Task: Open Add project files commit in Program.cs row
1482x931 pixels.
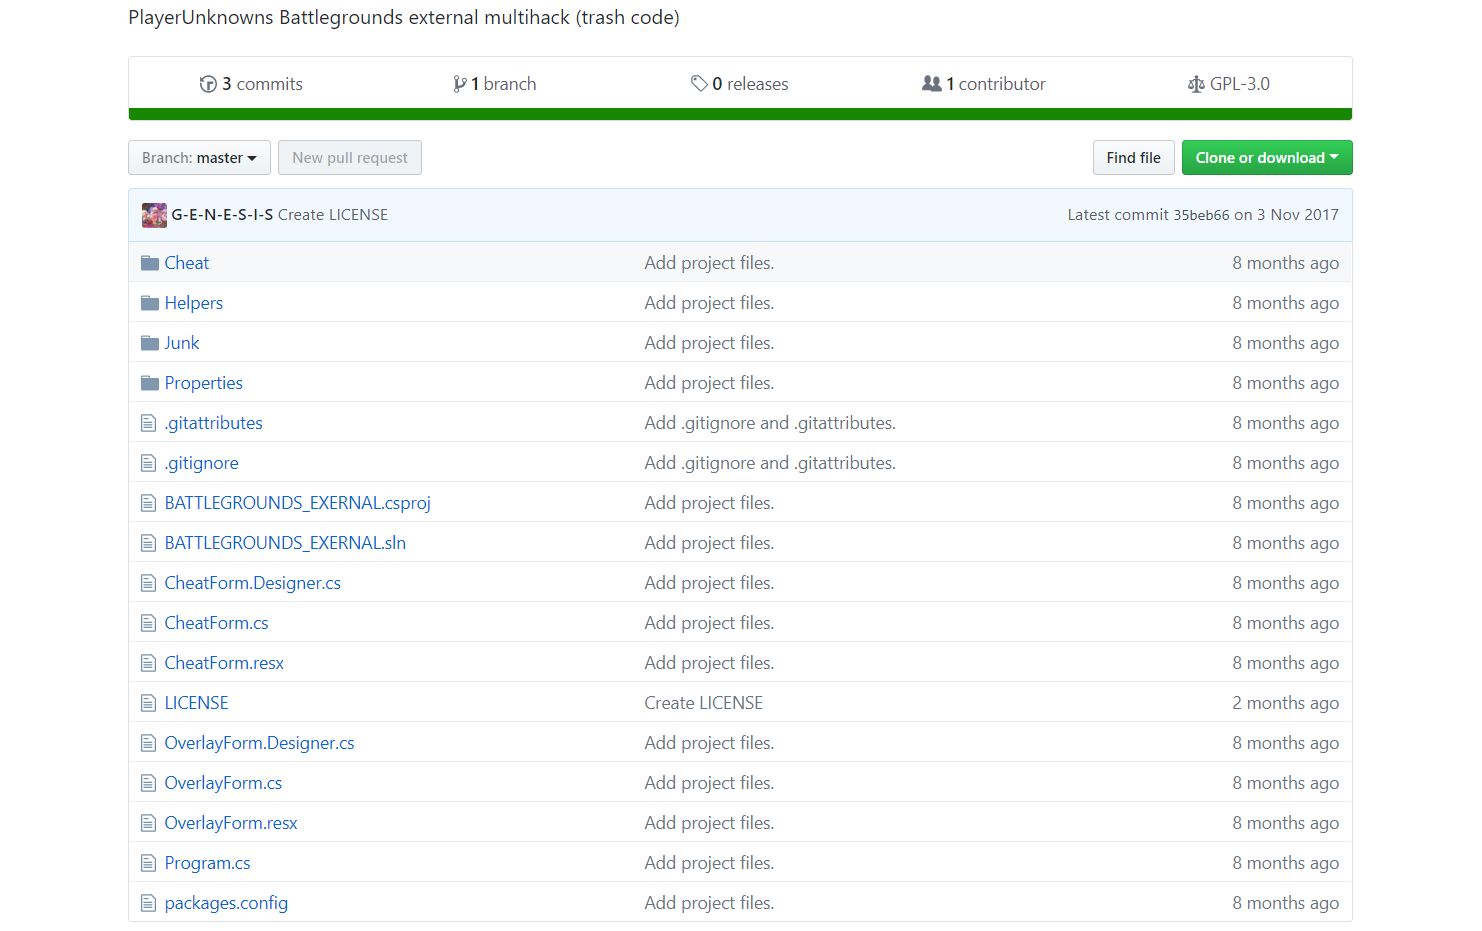Action: [709, 863]
